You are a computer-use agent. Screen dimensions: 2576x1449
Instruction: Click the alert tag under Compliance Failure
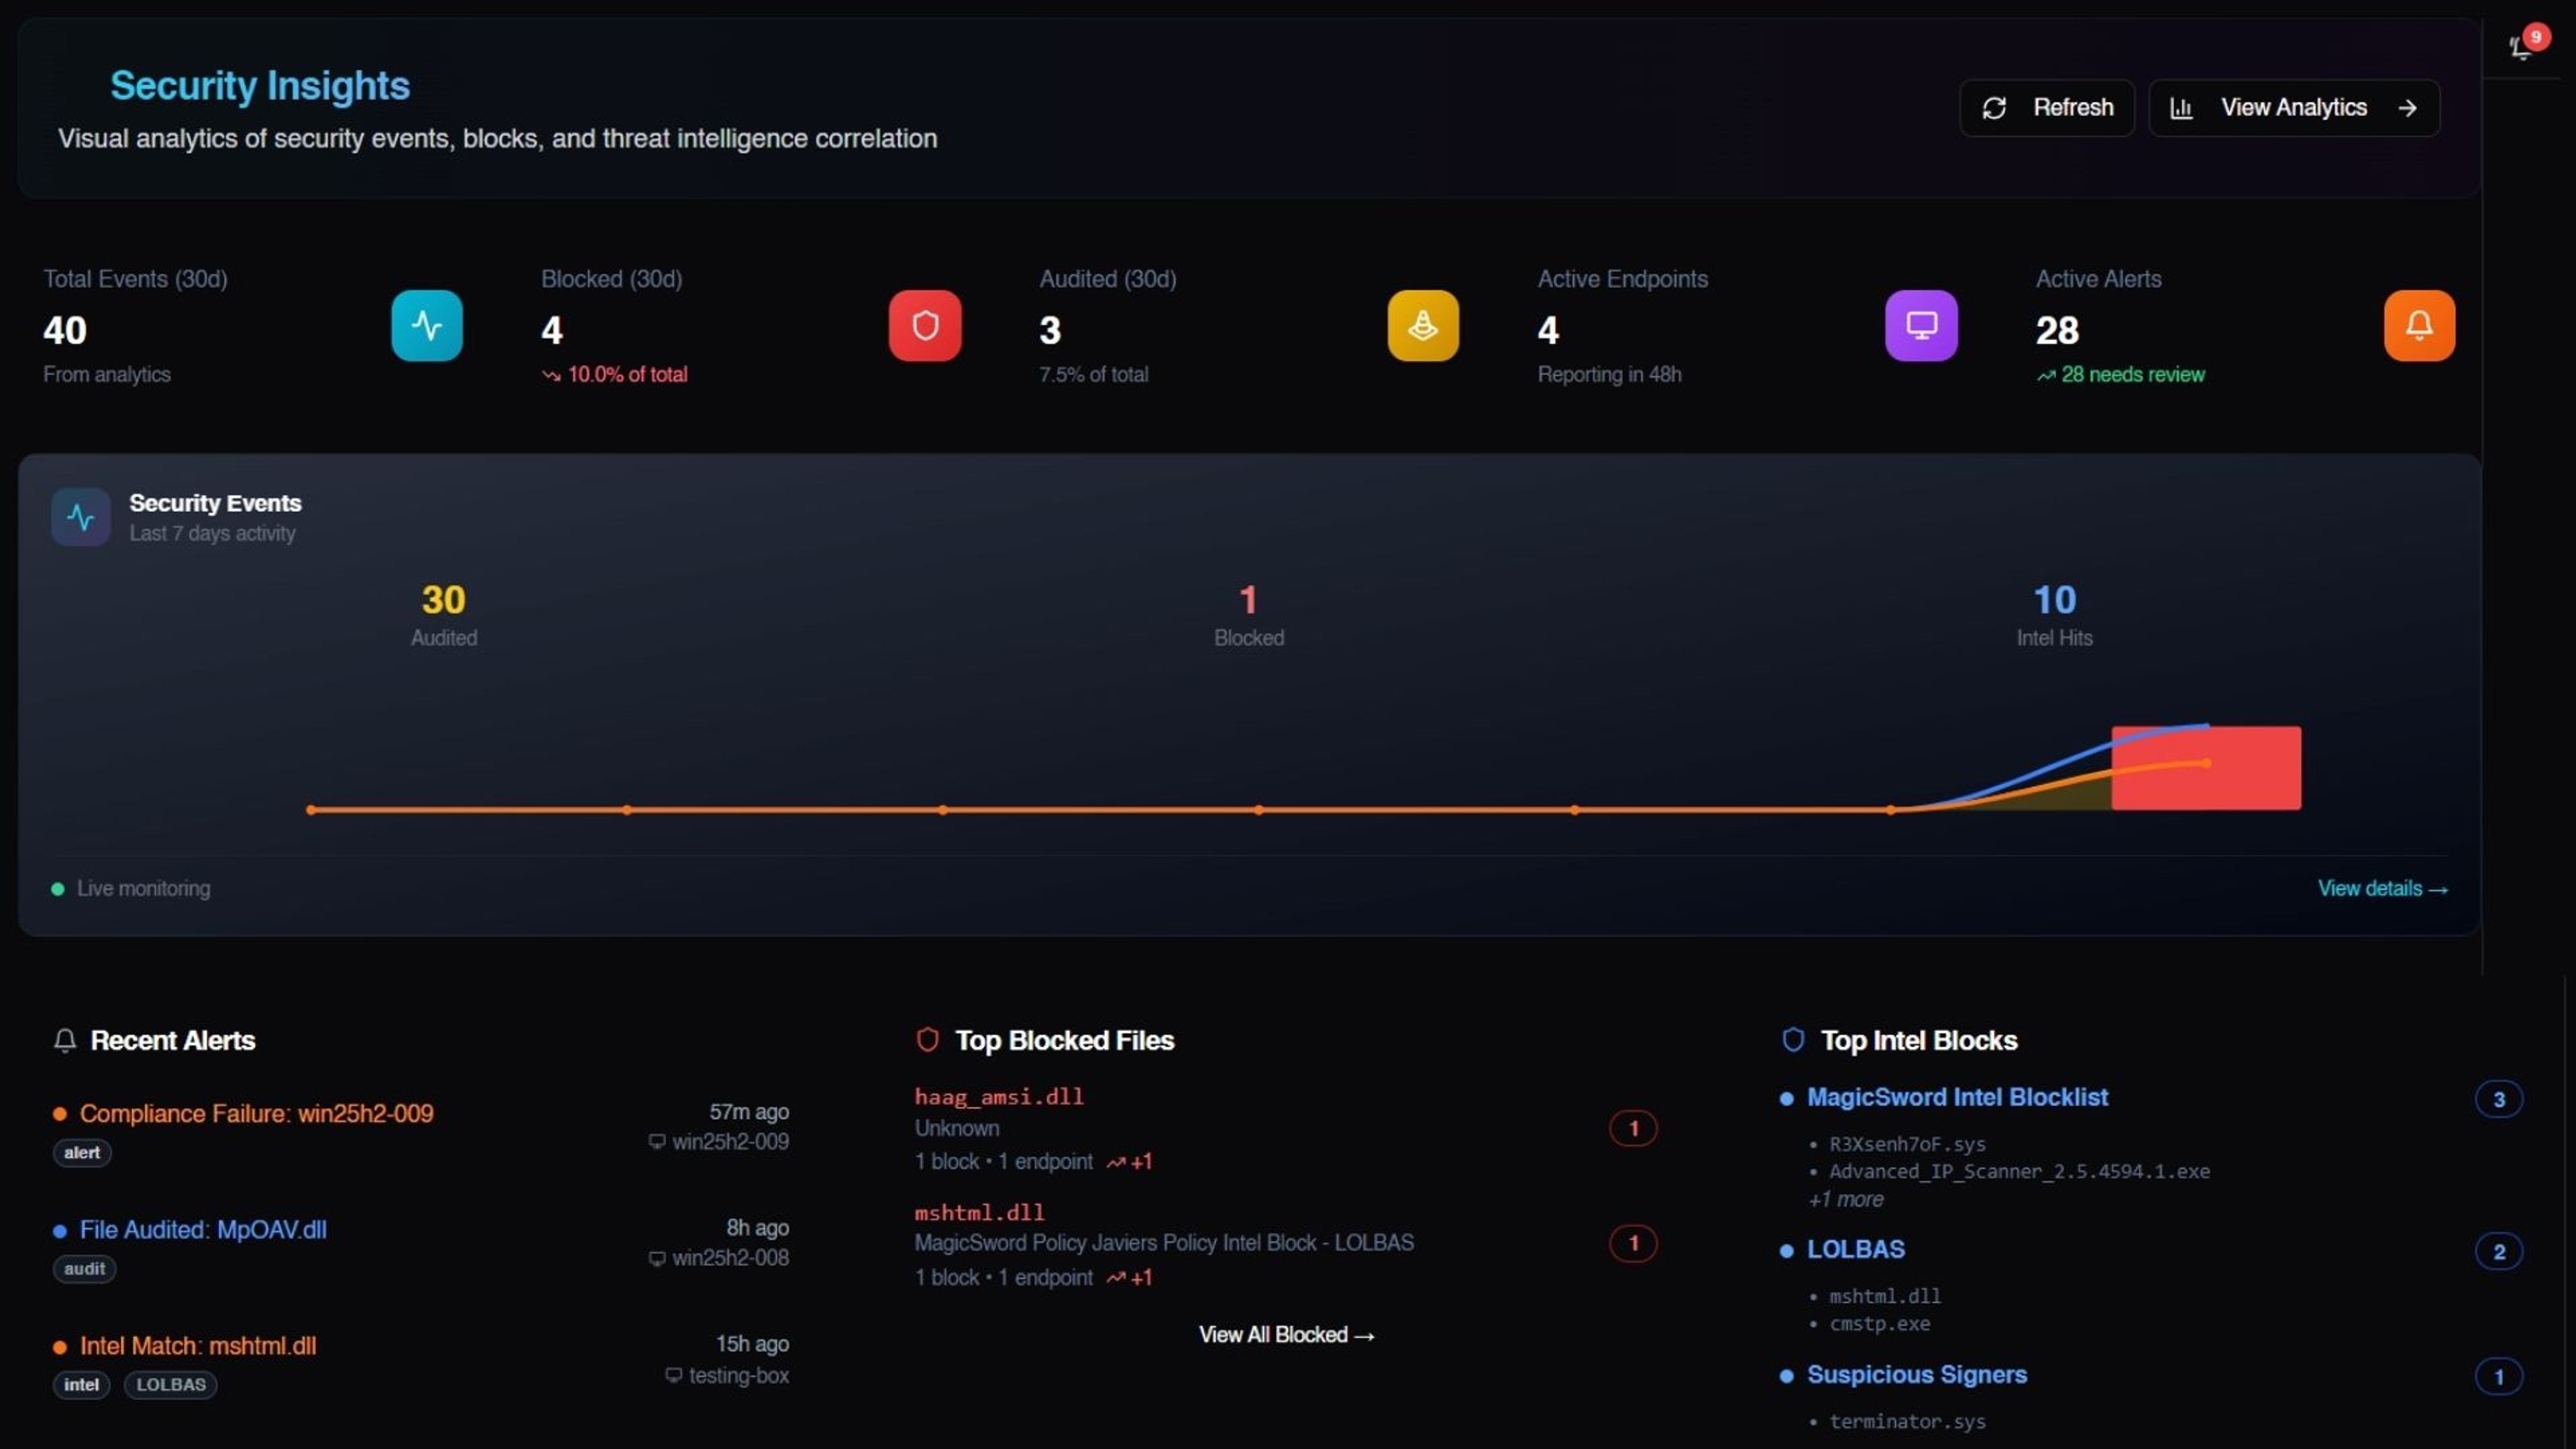click(82, 1153)
